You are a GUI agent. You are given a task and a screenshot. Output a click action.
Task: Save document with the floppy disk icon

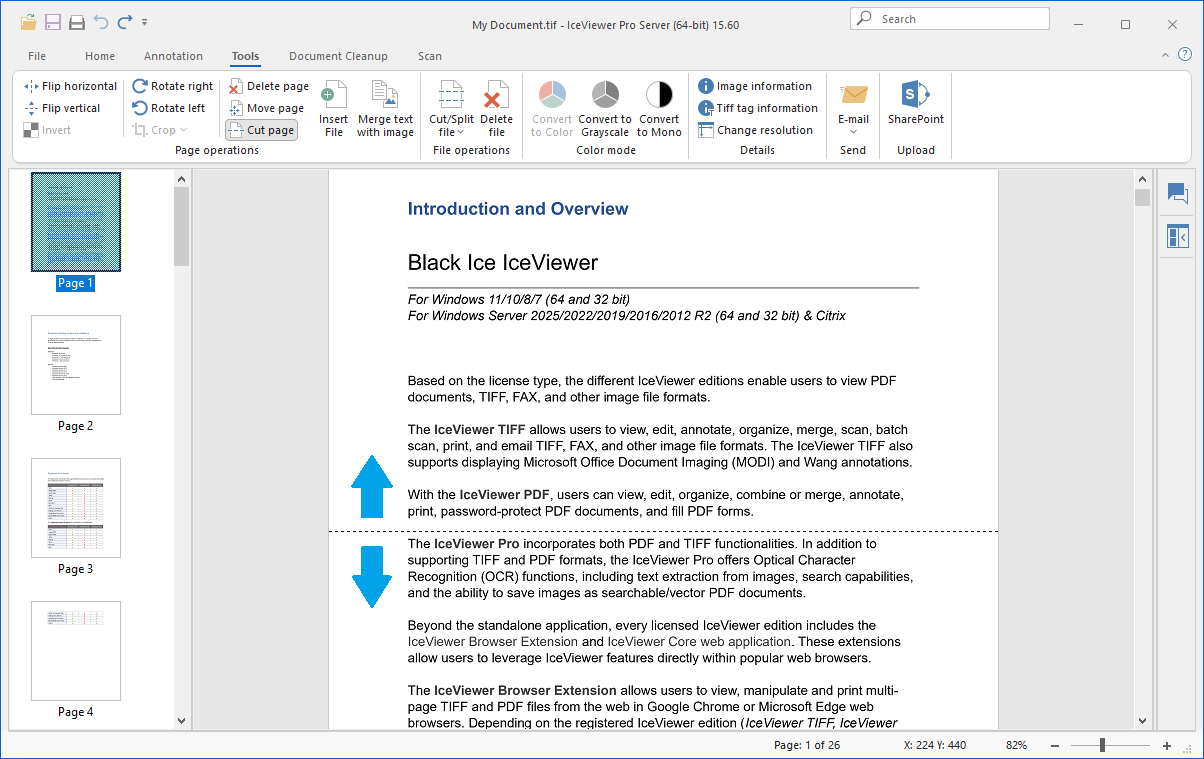[53, 21]
